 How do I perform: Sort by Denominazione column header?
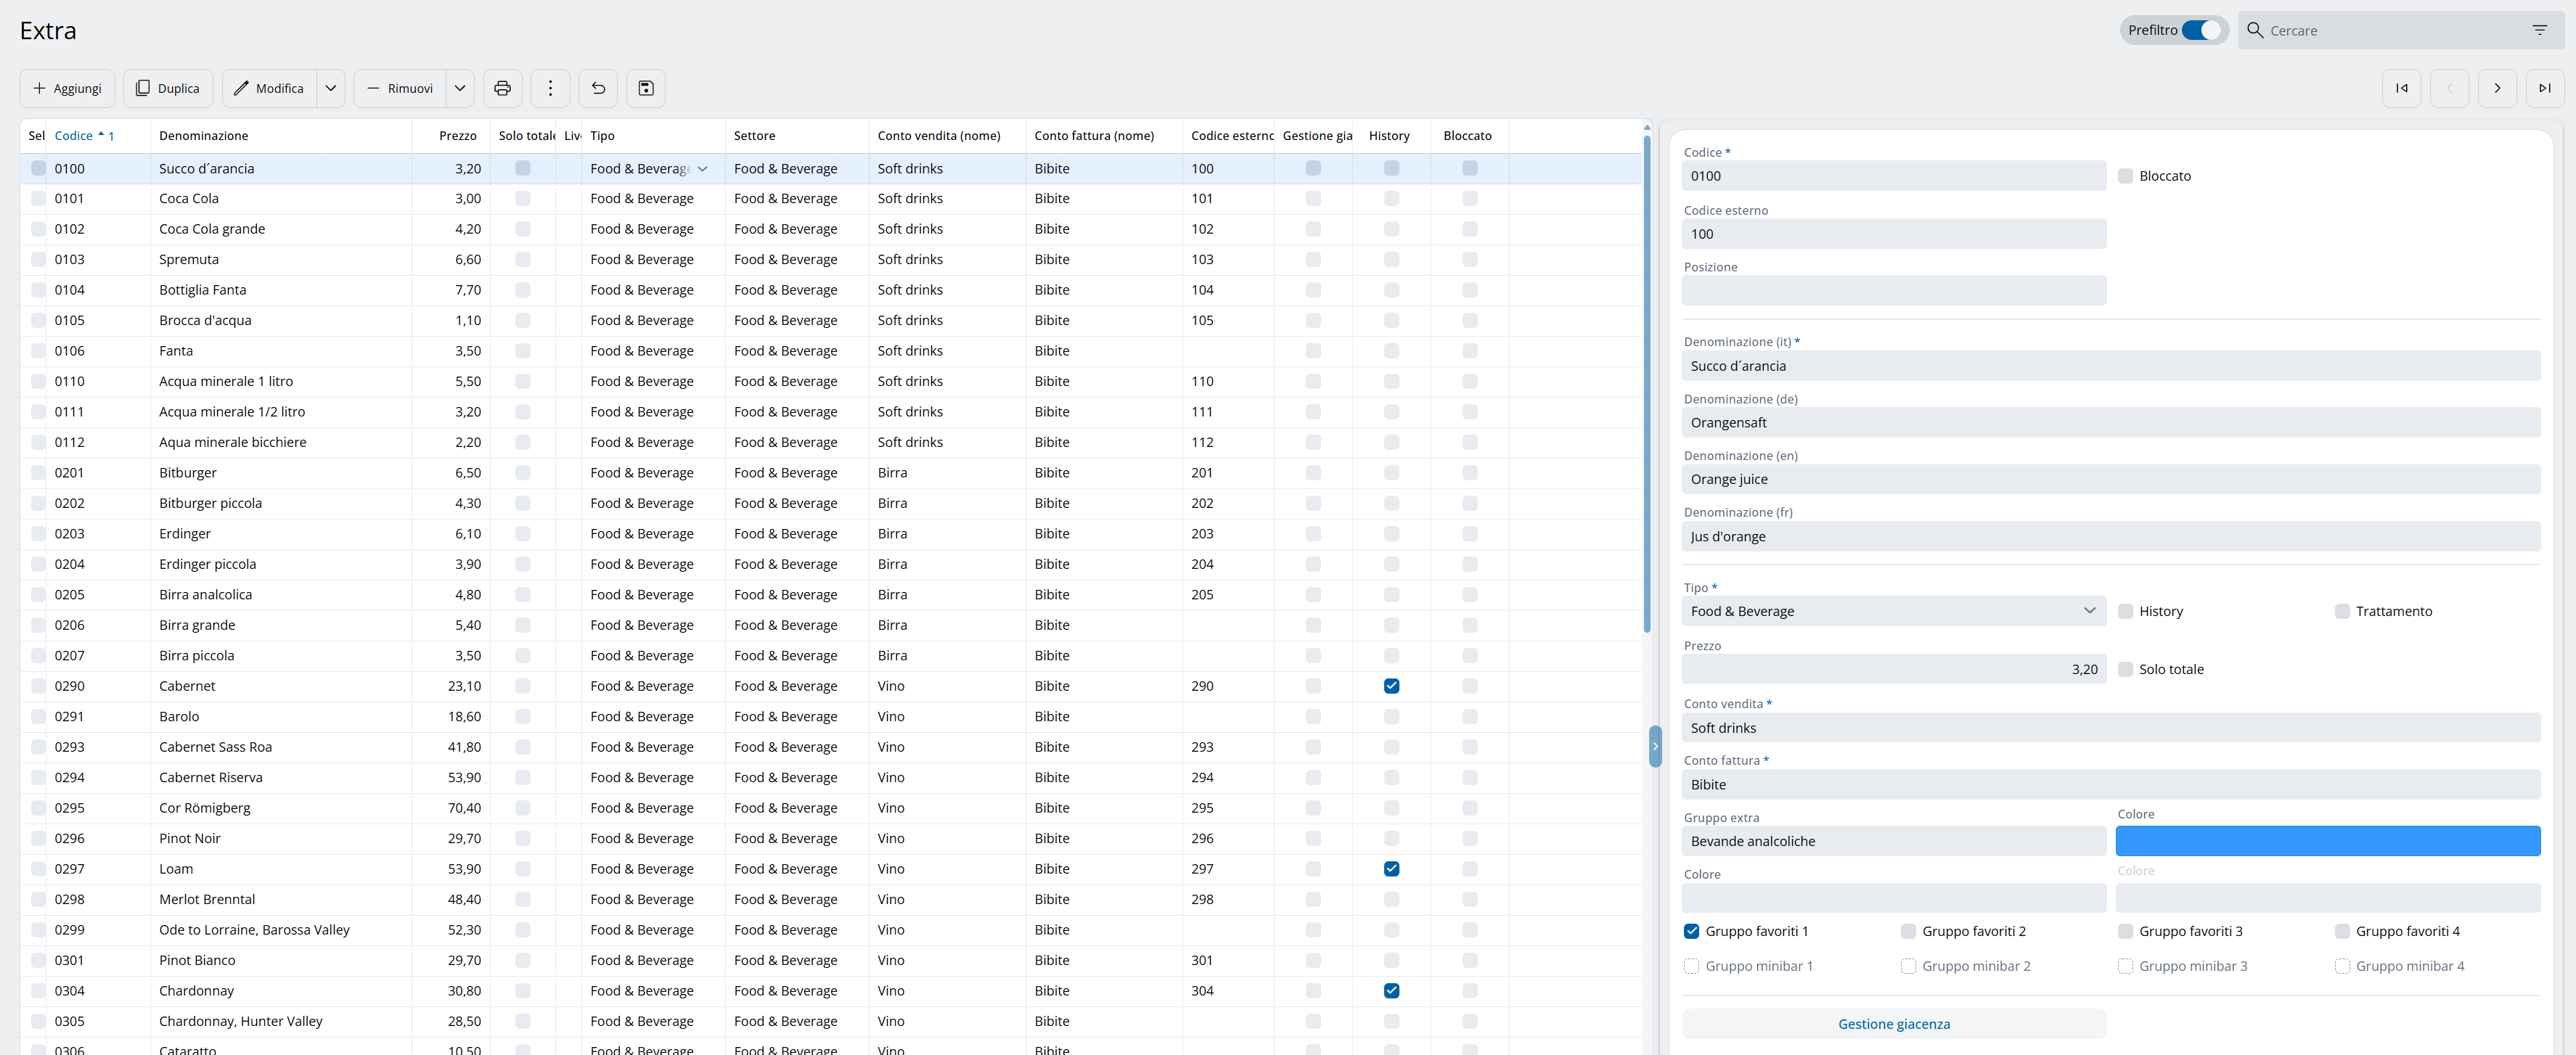click(204, 136)
